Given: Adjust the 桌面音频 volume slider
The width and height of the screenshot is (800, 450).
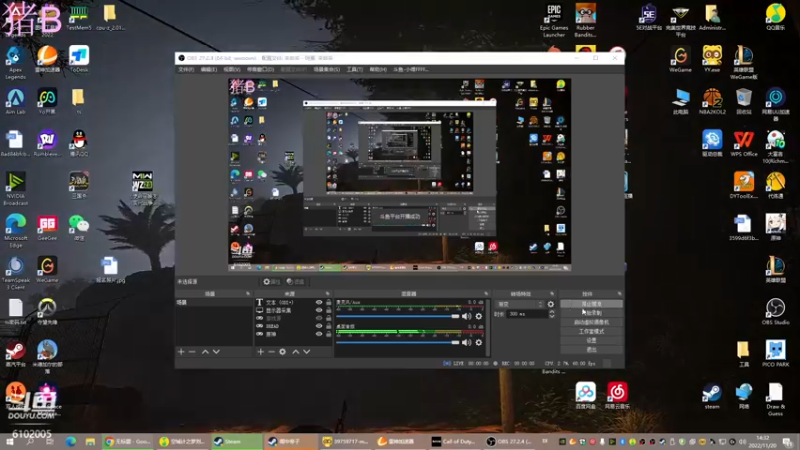Looking at the screenshot, I should pyautogui.click(x=398, y=342).
